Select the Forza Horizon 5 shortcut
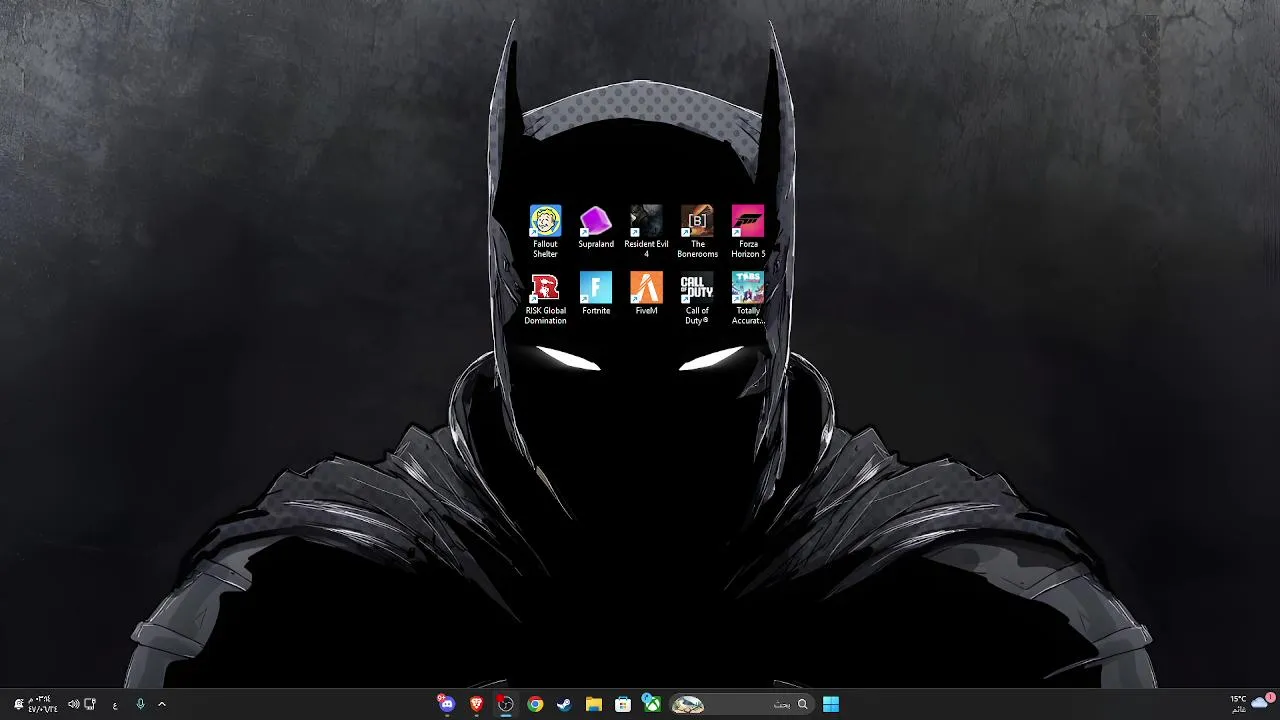The height and width of the screenshot is (720, 1280). pos(748,232)
